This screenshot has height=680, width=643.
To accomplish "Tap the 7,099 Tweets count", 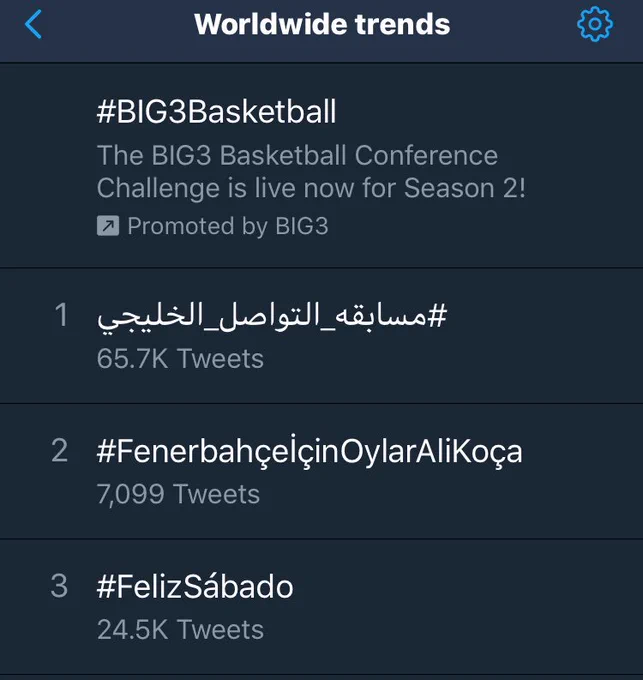I will click(178, 494).
